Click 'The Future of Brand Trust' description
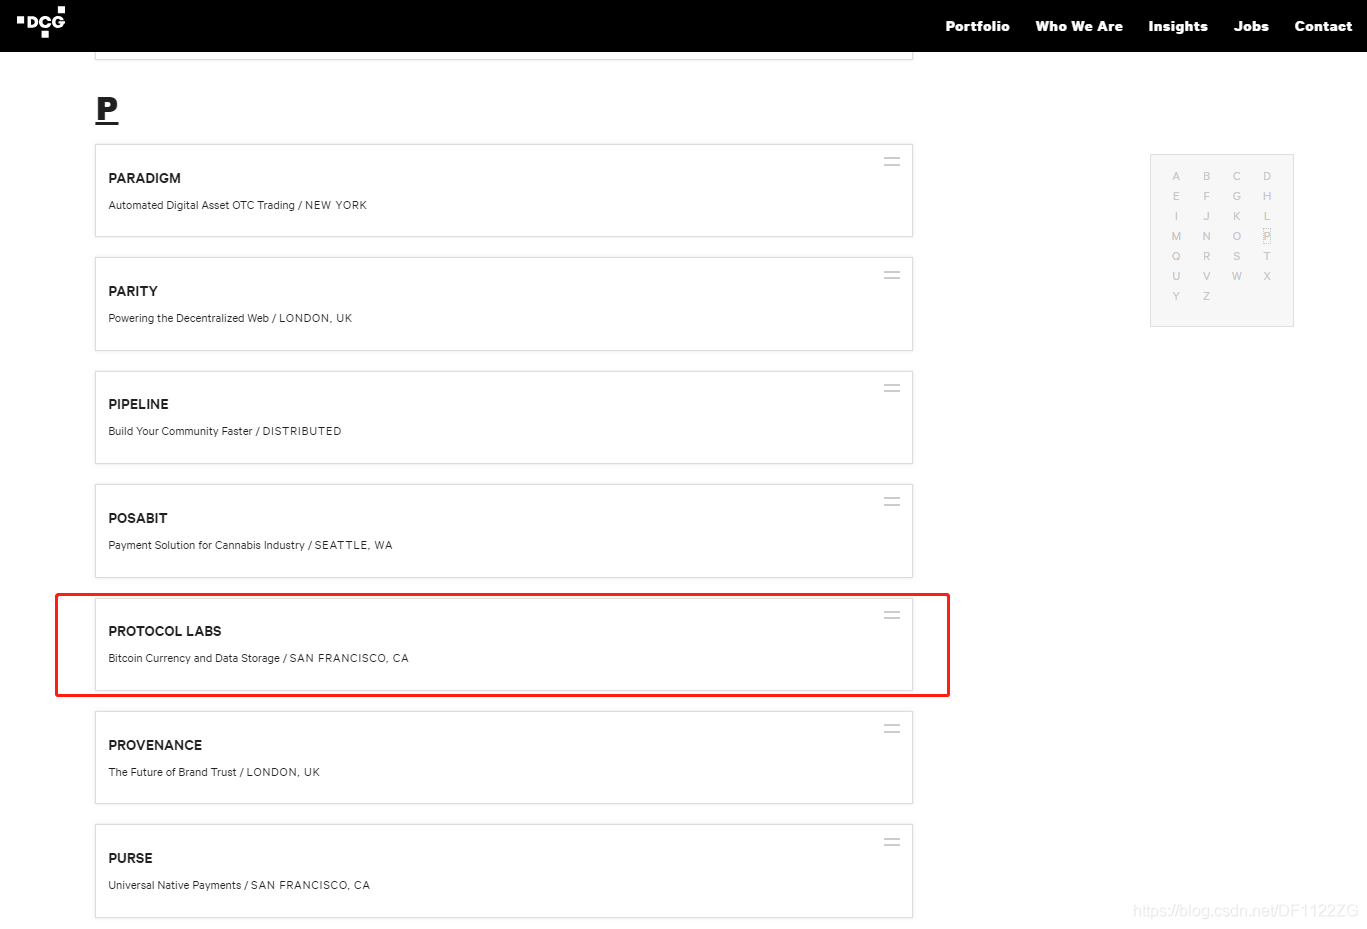This screenshot has height=929, width=1367. tap(172, 772)
